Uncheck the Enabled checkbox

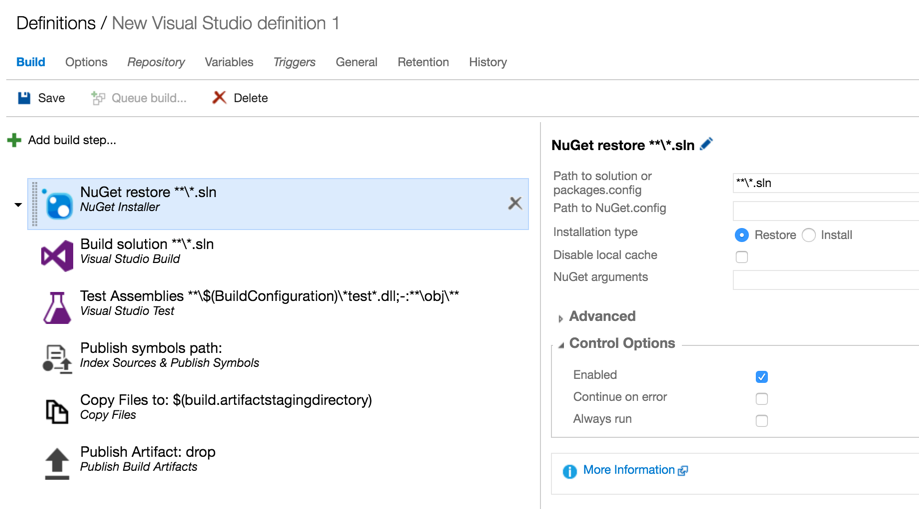tap(762, 376)
